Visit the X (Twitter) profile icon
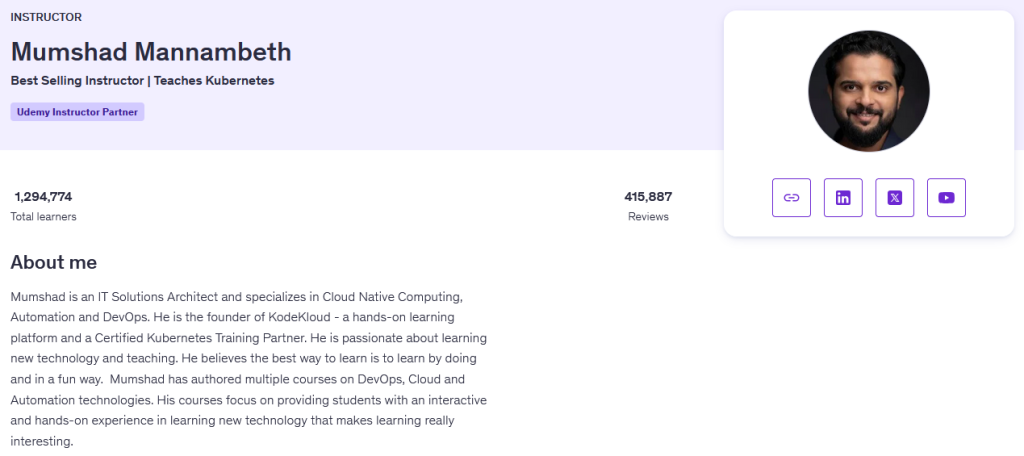The image size is (1024, 456). pyautogui.click(x=894, y=198)
